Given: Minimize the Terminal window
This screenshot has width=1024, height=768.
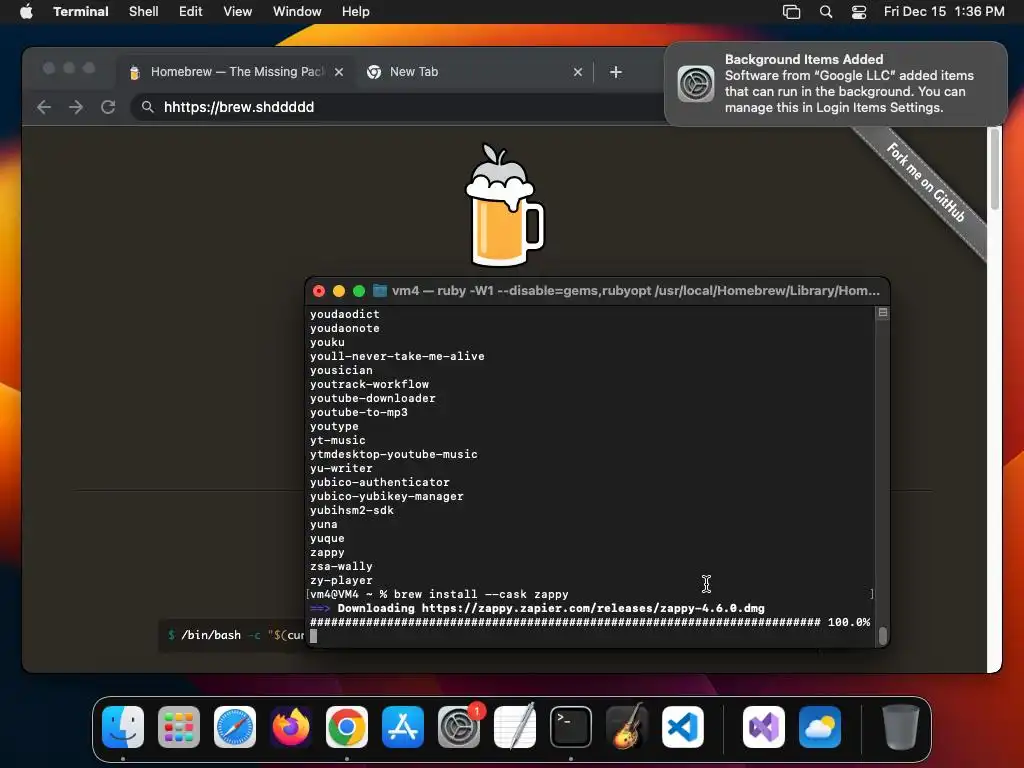Looking at the screenshot, I should pos(338,291).
